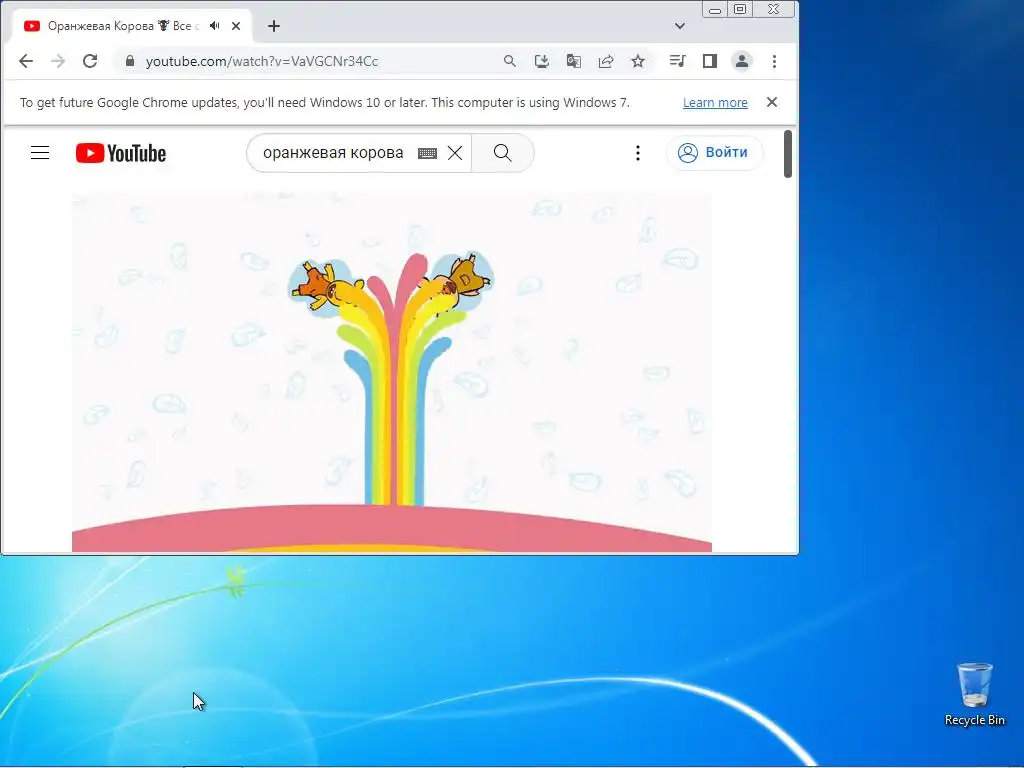Bookmark this tab with the star icon

click(x=638, y=61)
